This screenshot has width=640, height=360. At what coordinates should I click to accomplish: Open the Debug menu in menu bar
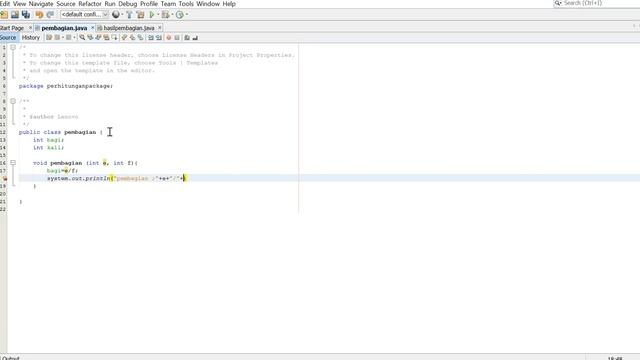pos(127,4)
